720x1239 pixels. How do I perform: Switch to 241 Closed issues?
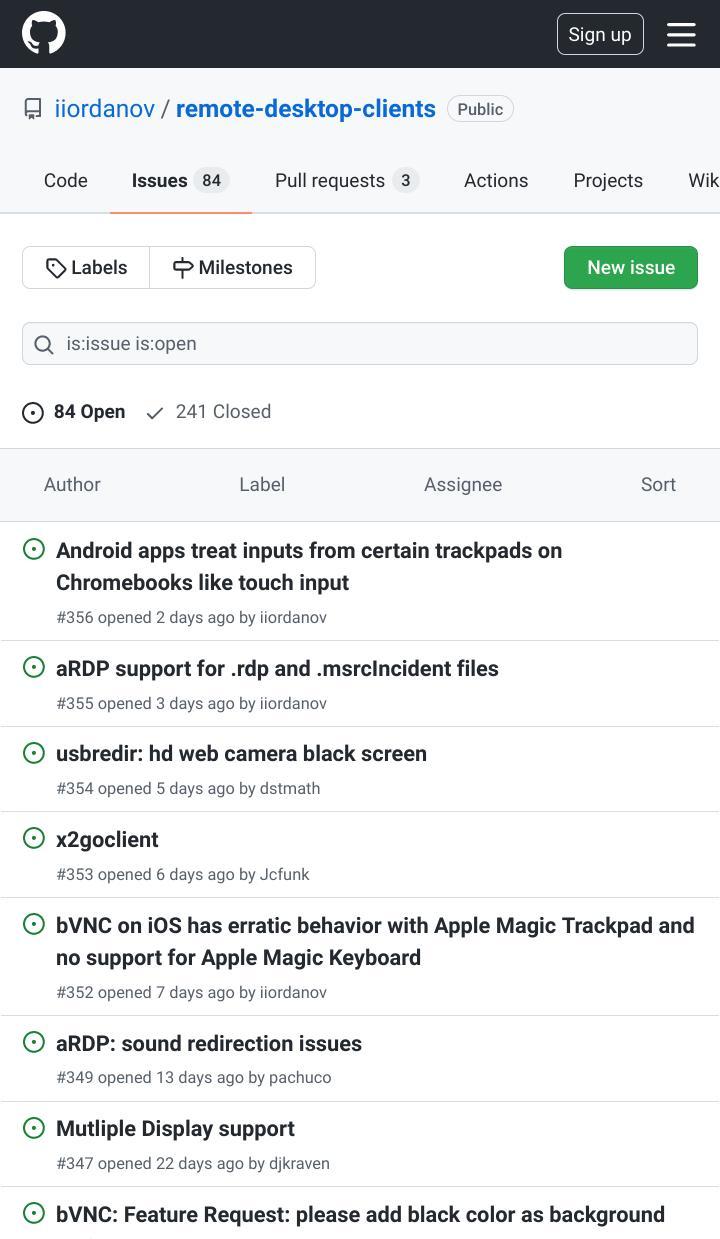tap(208, 412)
